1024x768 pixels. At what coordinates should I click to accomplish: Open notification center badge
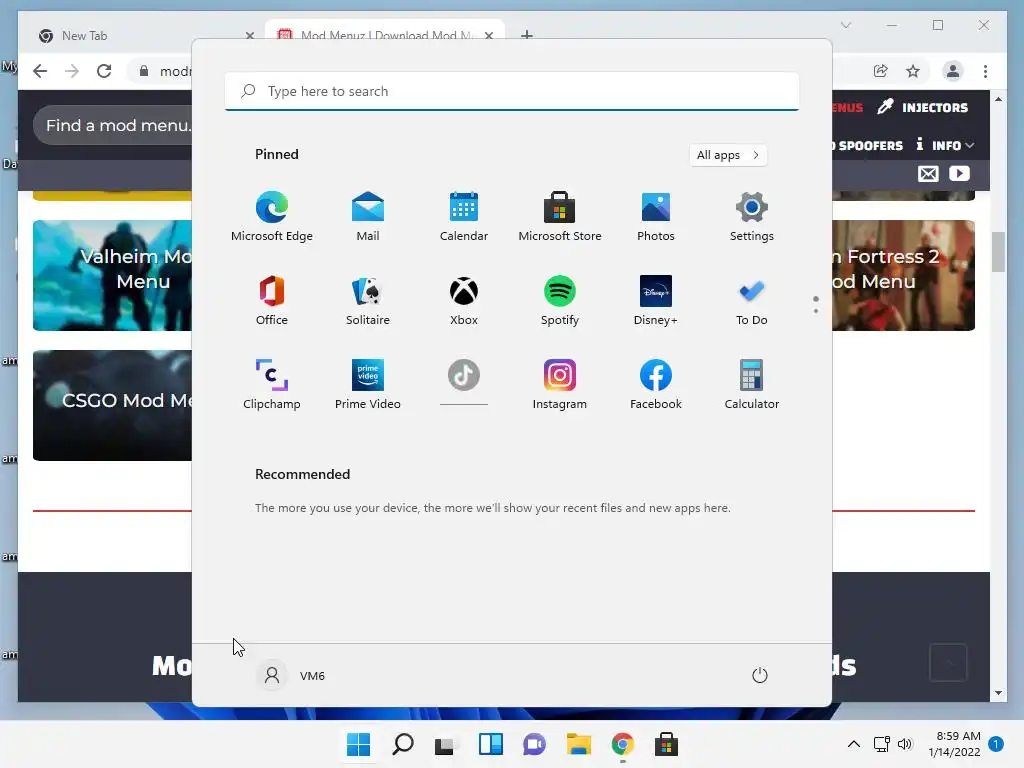pyautogui.click(x=996, y=744)
